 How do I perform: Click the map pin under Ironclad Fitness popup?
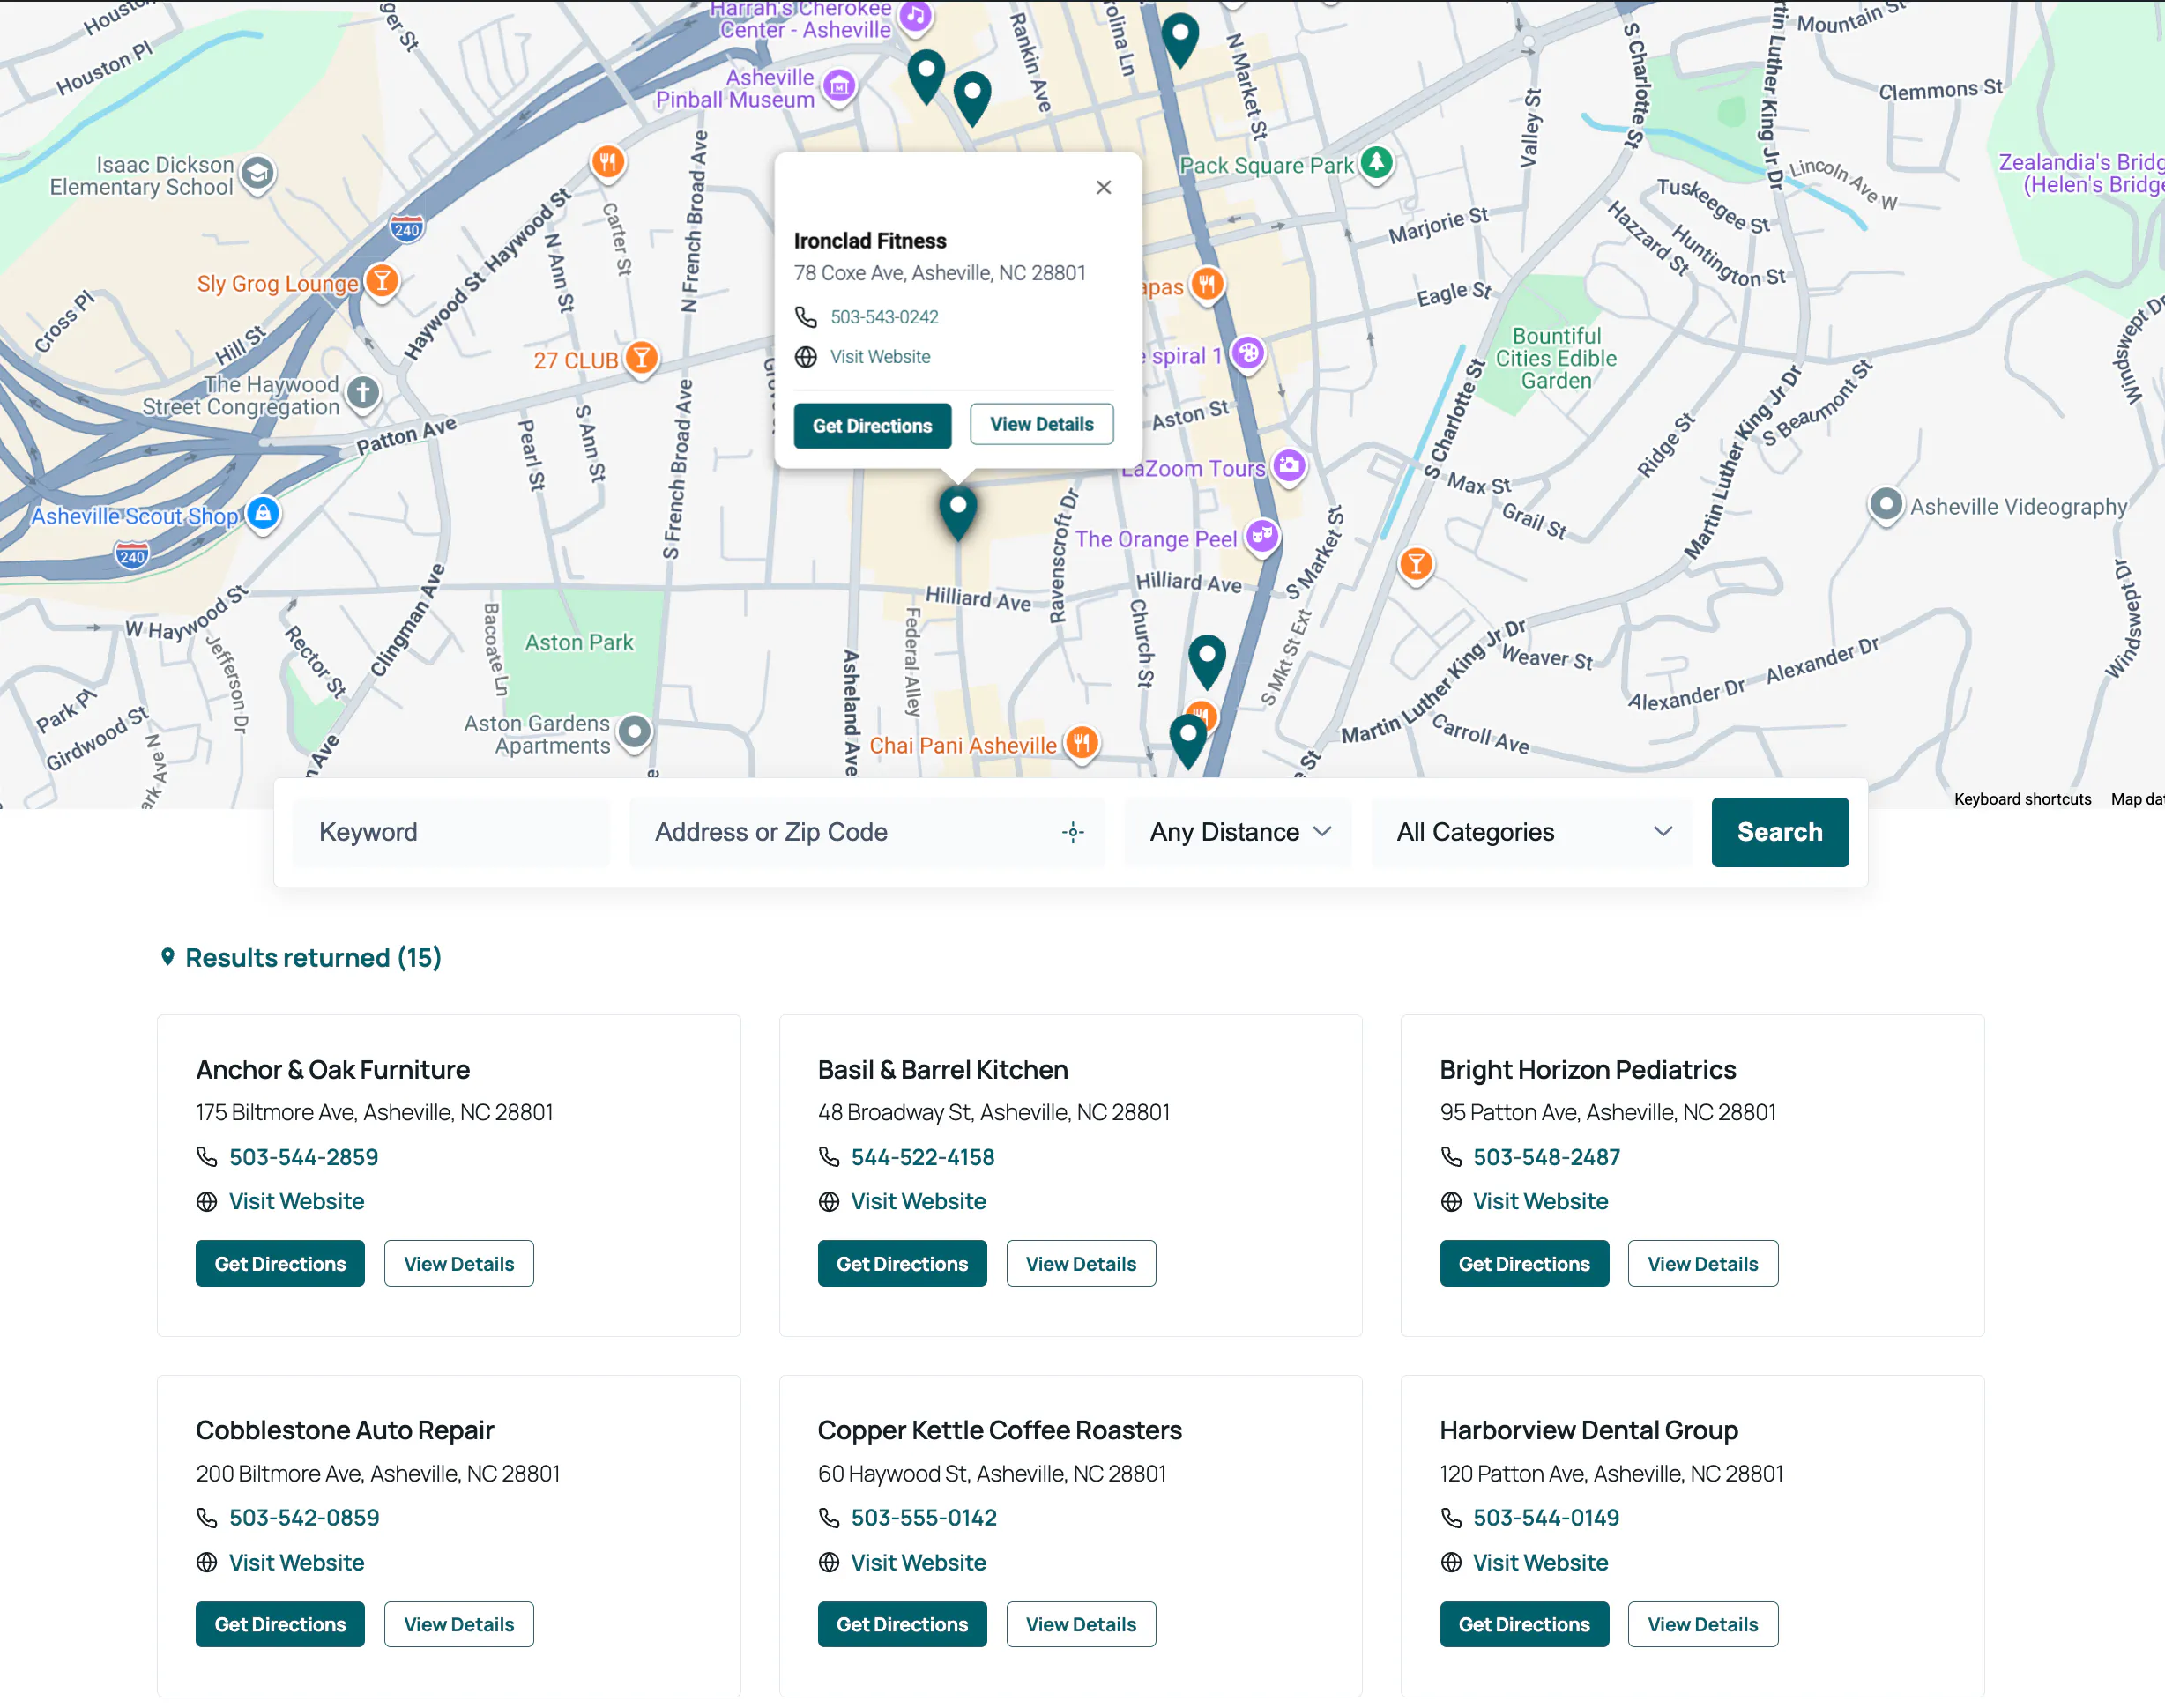coord(957,512)
